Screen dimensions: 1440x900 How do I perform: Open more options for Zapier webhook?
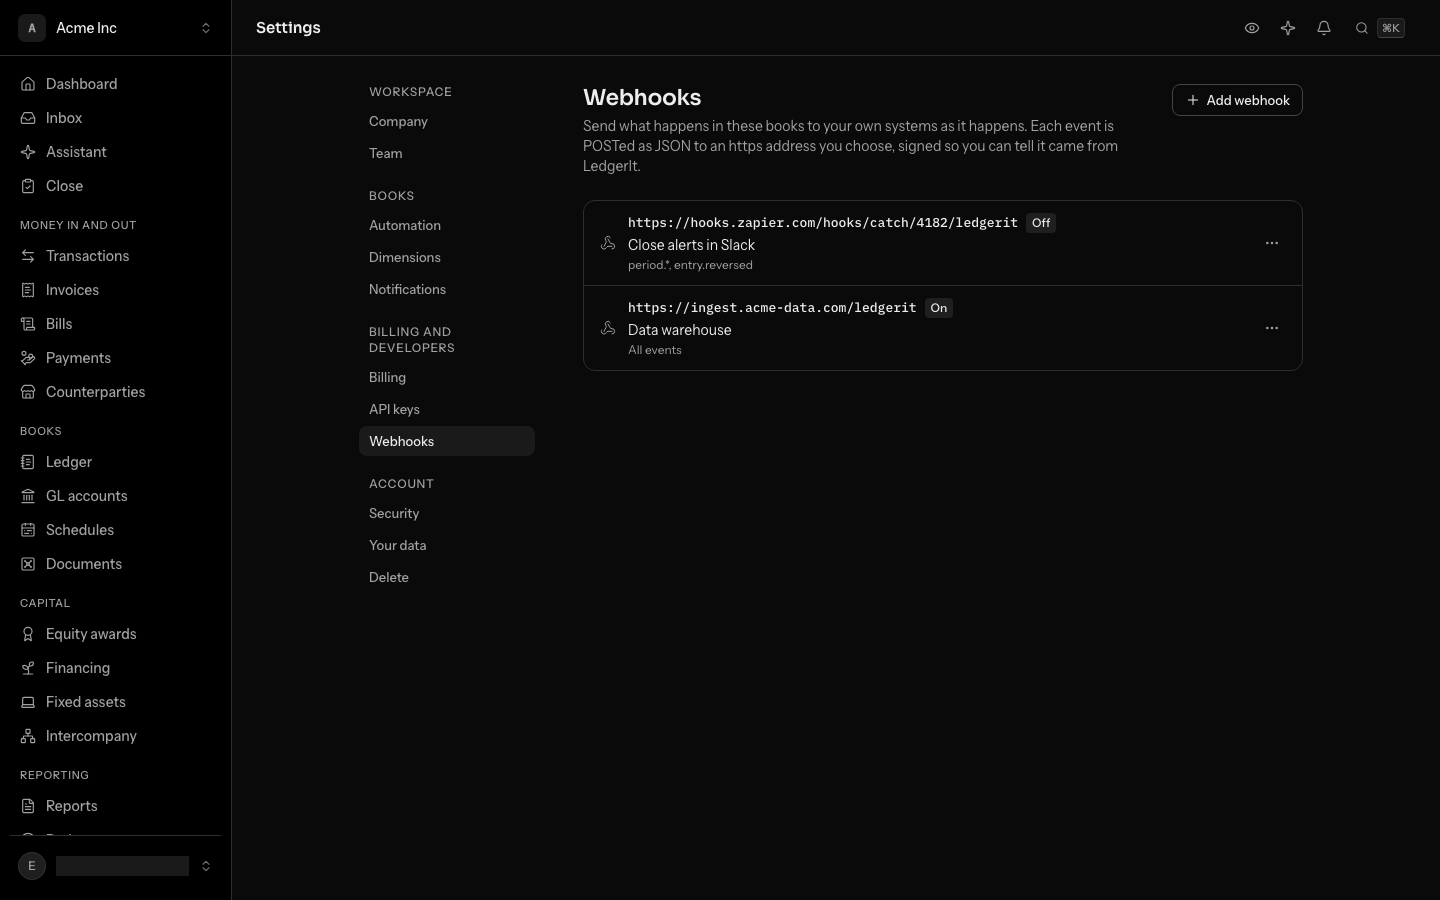pos(1272,243)
